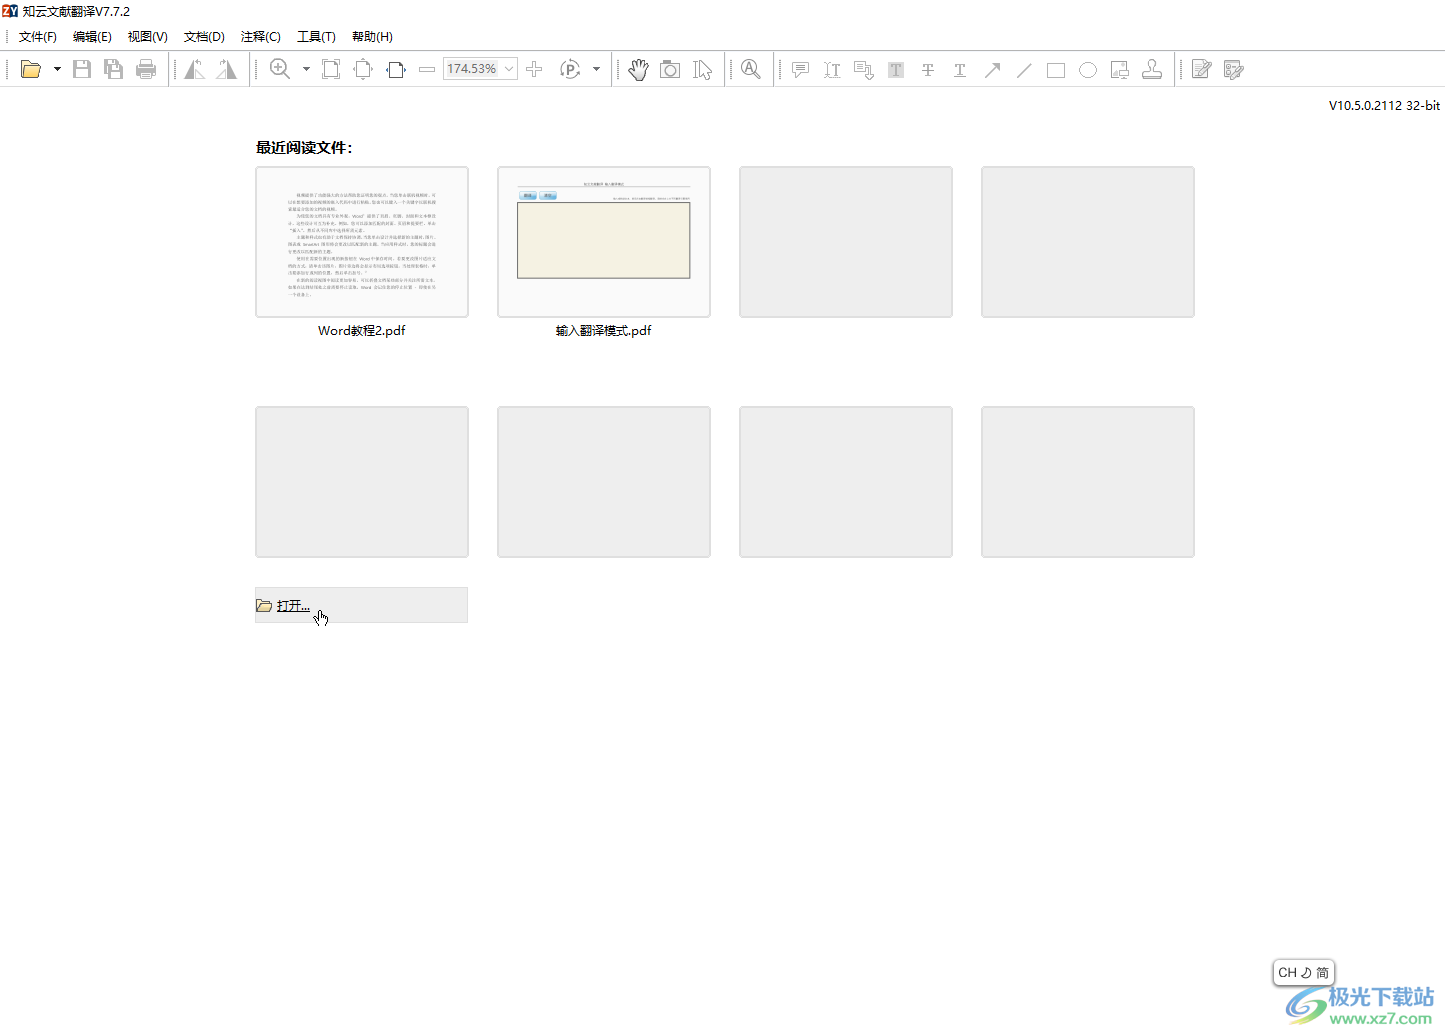Screen dimensions: 1445x1035
Task: Select the Hand tool
Action: point(638,69)
